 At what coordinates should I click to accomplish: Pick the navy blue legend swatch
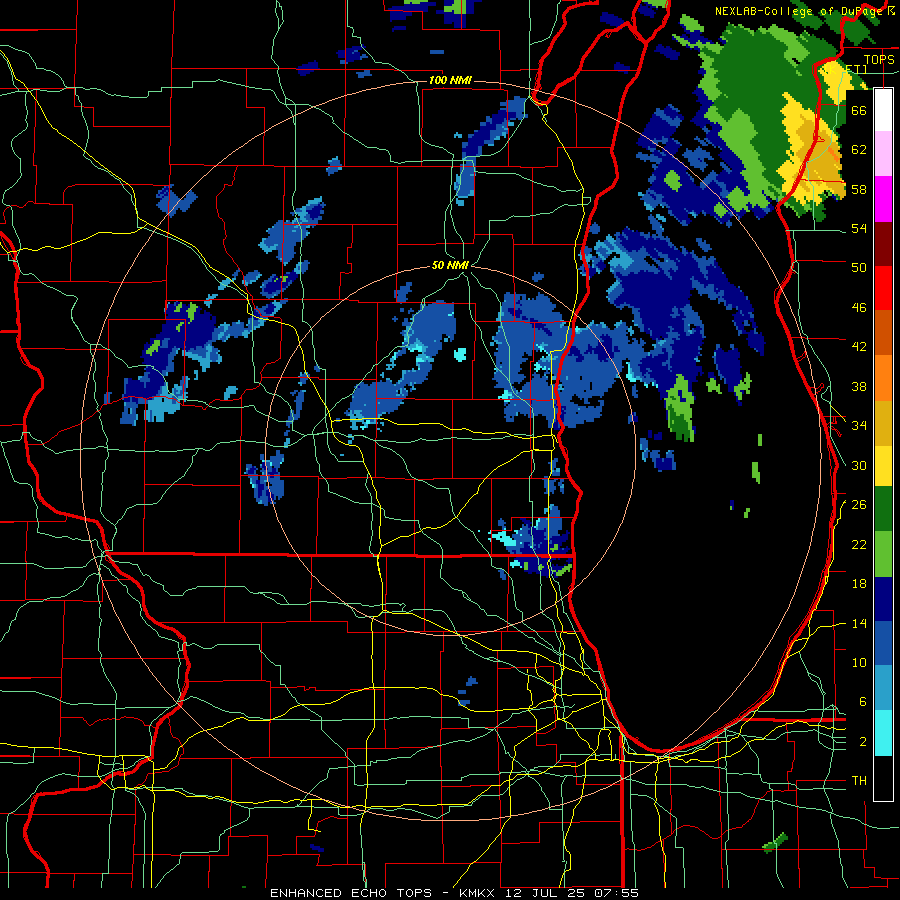pos(883,599)
